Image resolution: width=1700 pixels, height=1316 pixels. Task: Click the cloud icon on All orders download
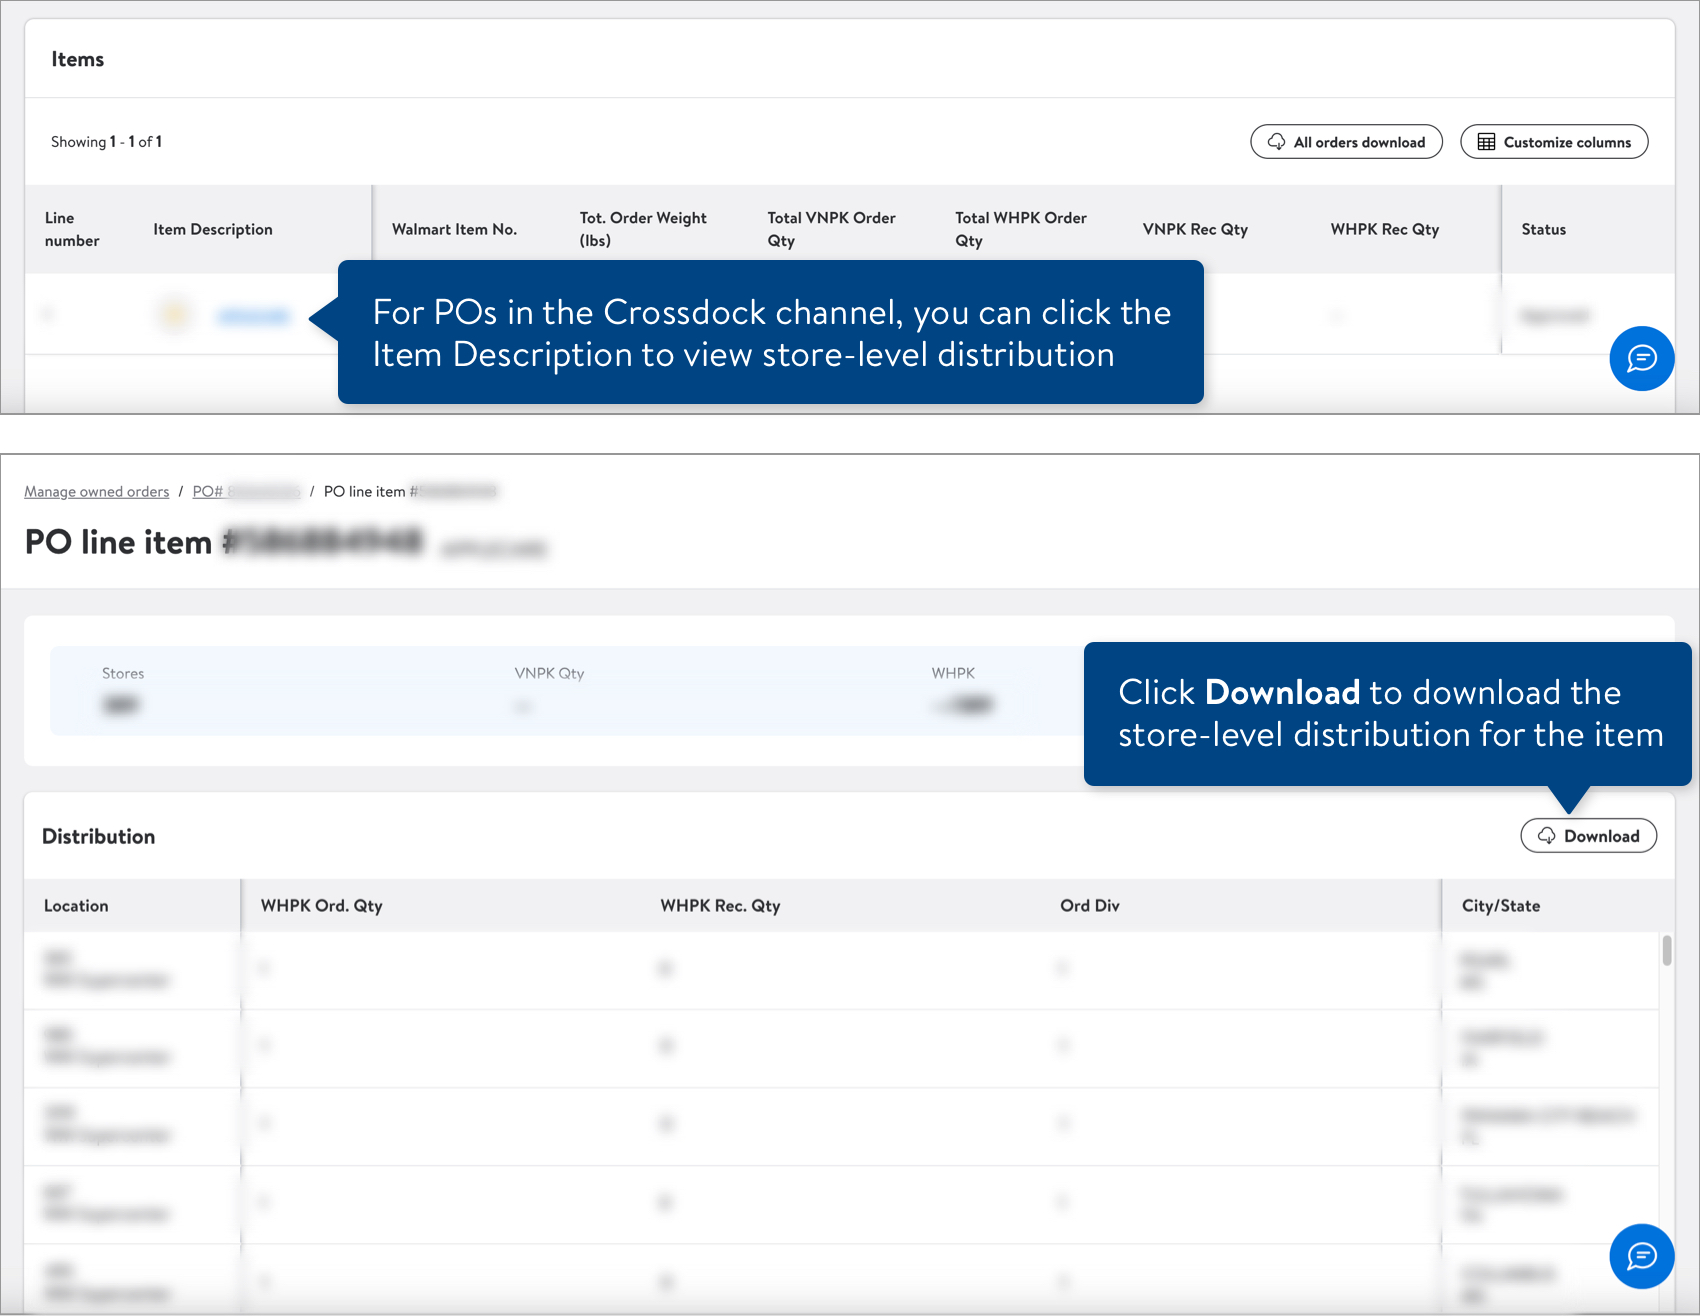(1277, 142)
